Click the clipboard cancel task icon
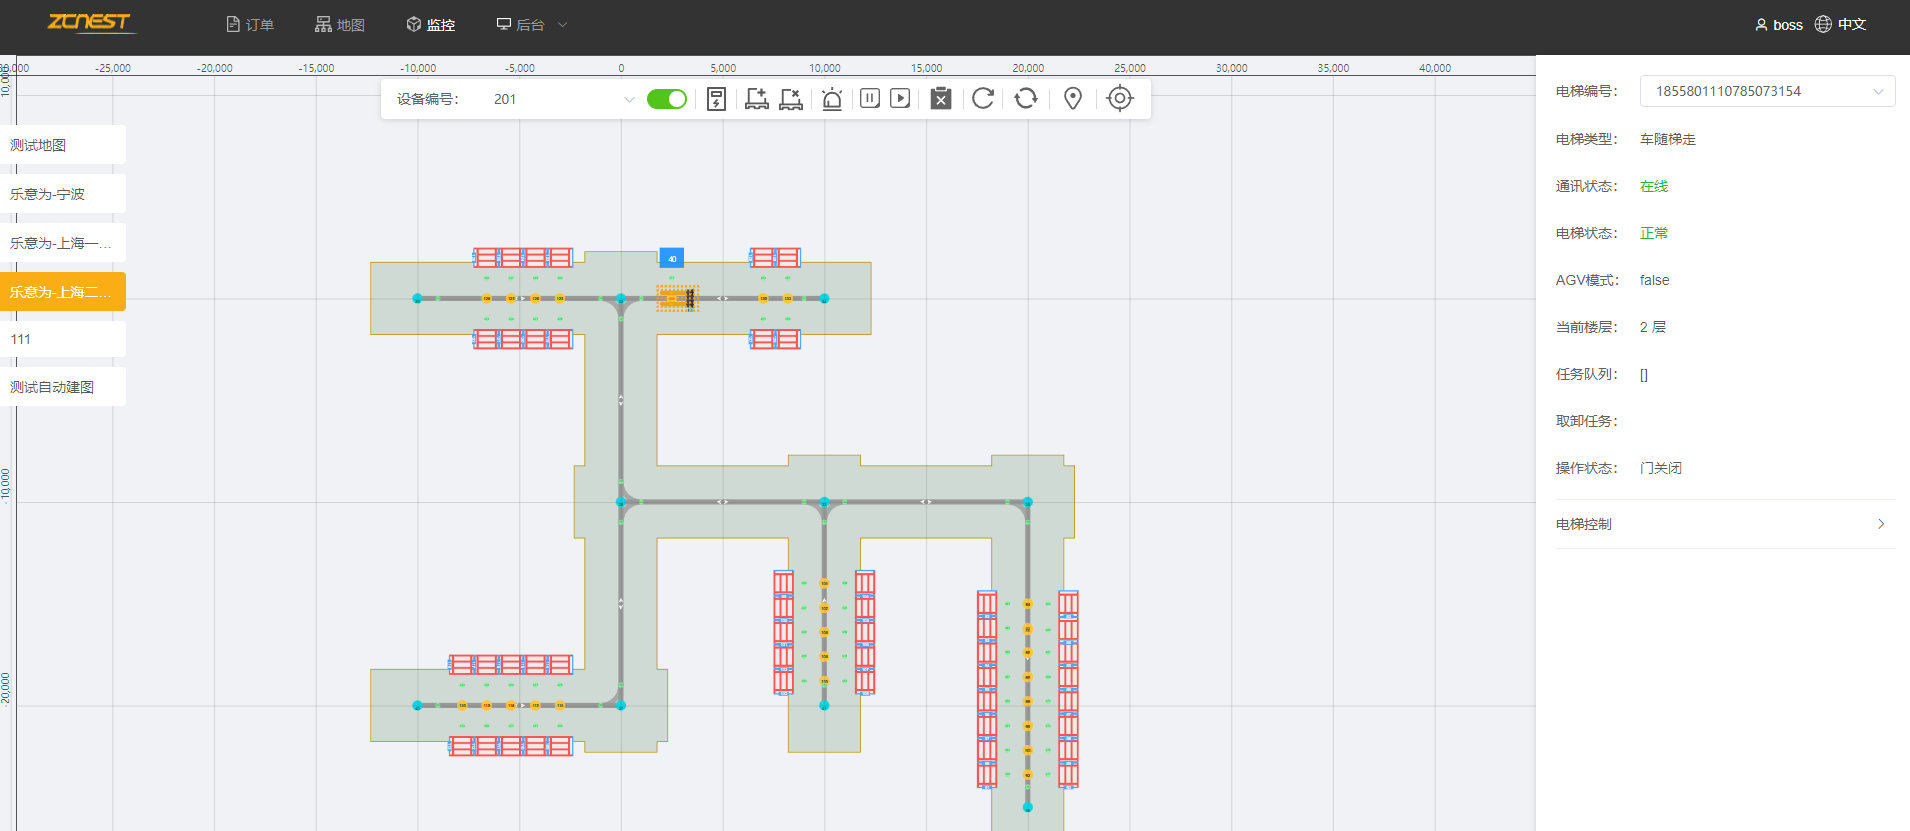The height and width of the screenshot is (831, 1910). (x=941, y=98)
